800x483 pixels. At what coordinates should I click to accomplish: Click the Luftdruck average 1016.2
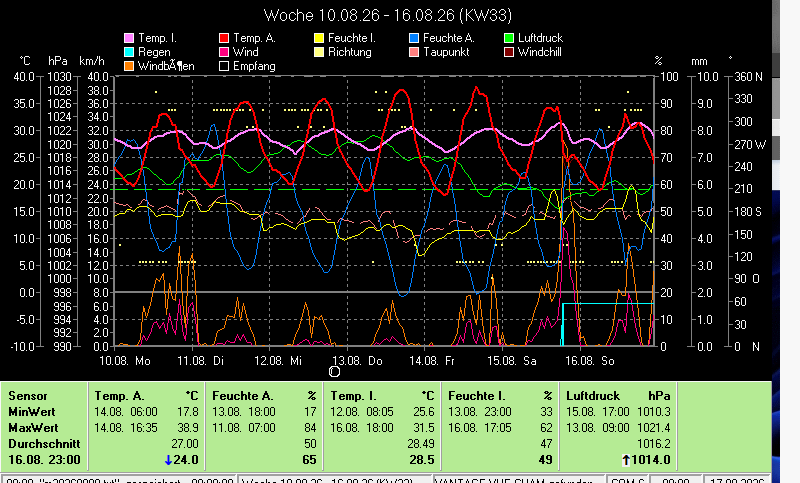[654, 444]
